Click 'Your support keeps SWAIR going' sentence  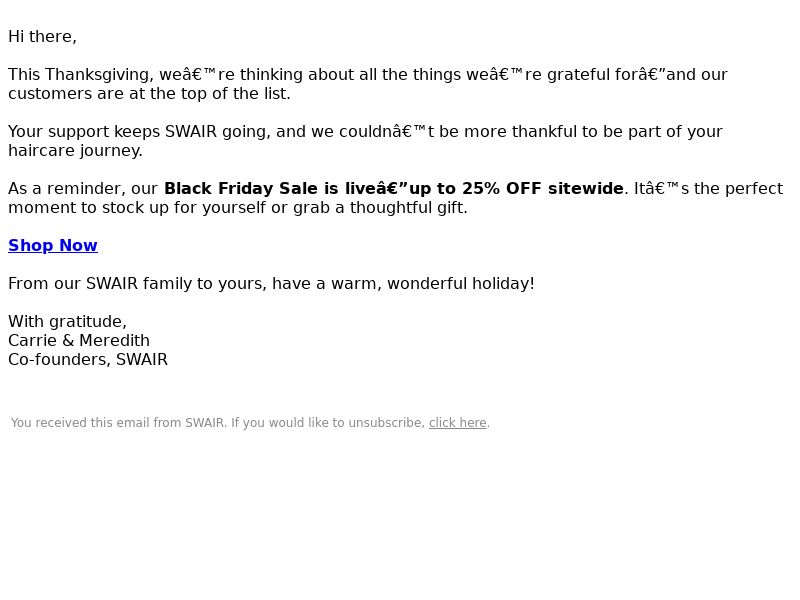[x=139, y=132]
